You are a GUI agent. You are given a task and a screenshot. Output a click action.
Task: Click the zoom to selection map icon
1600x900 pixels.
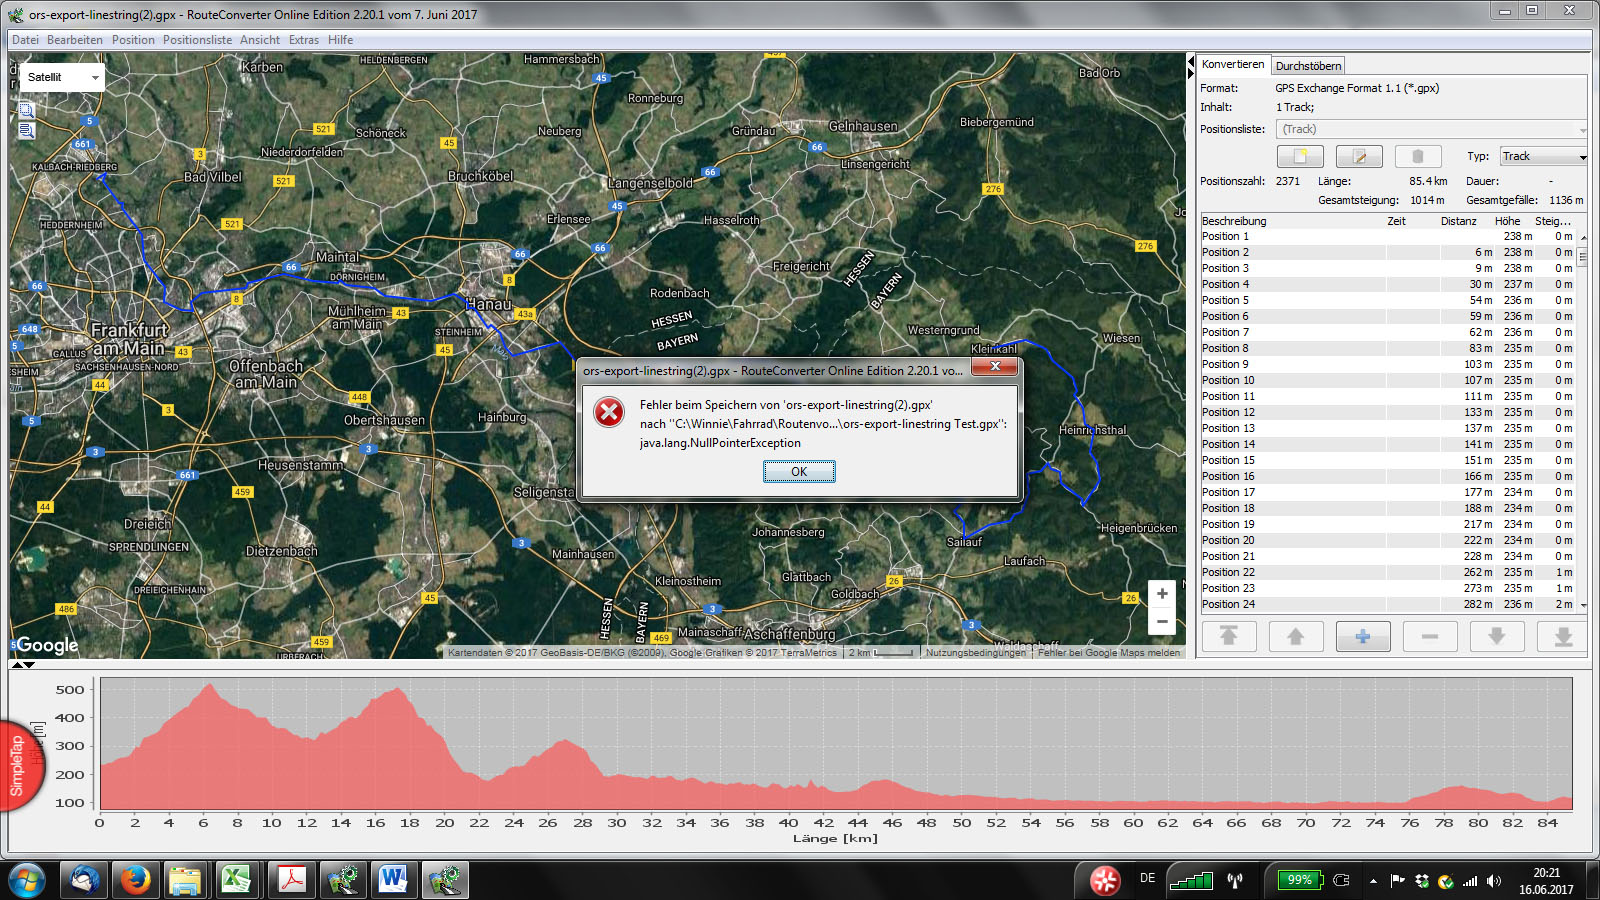(27, 110)
